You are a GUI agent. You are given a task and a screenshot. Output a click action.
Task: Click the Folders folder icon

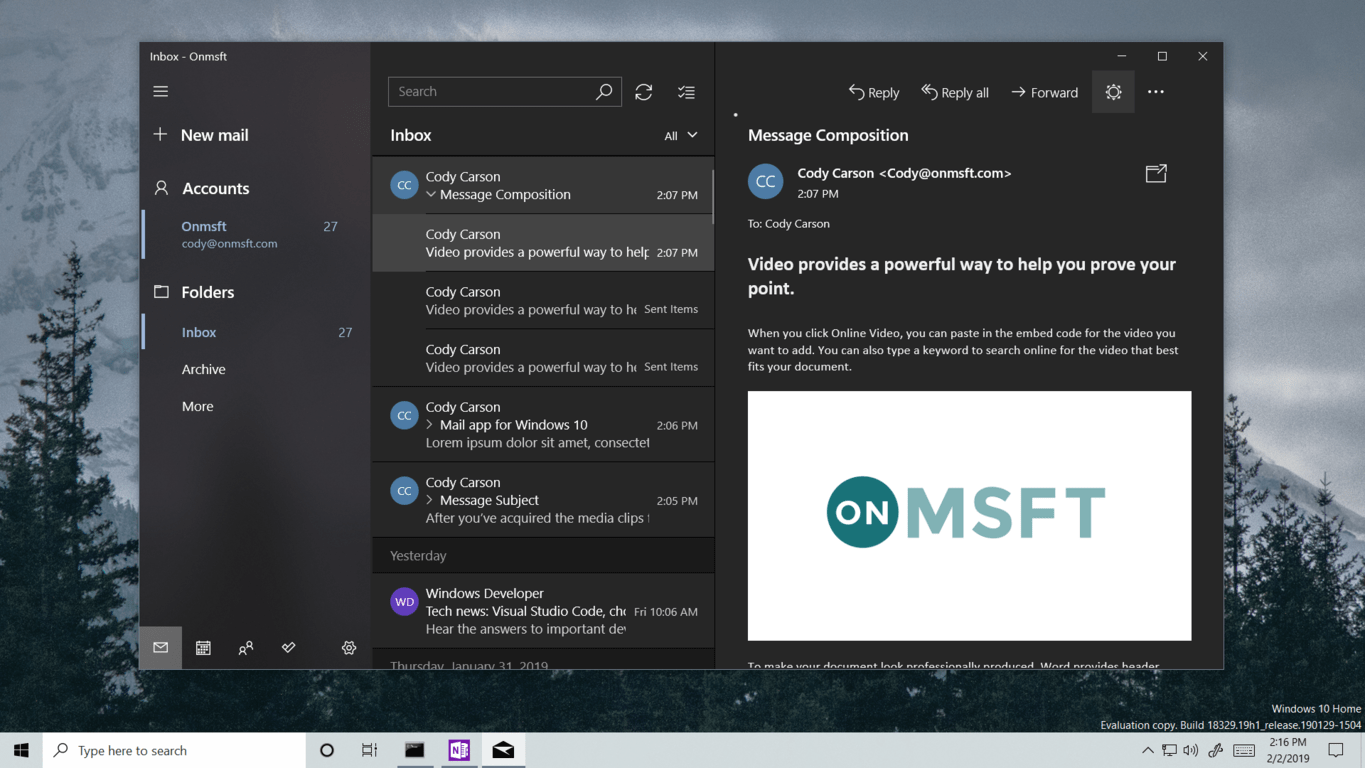point(161,292)
